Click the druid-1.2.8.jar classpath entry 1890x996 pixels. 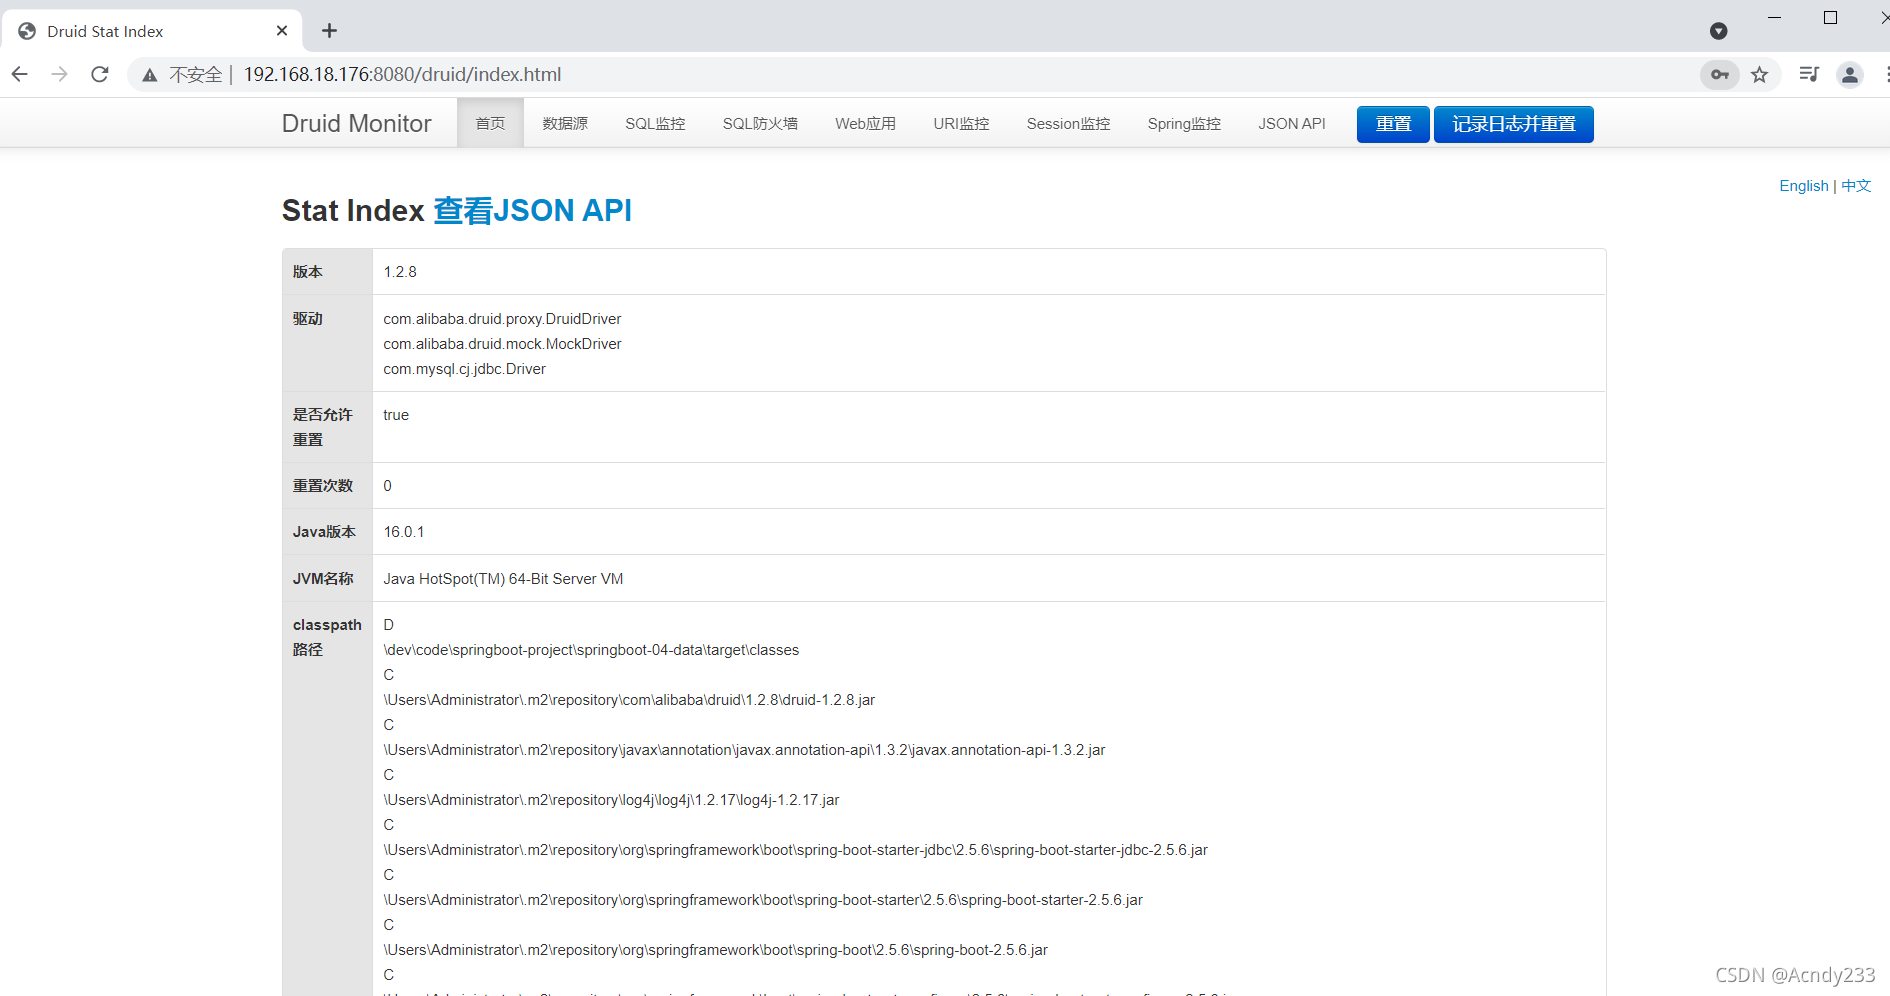(x=629, y=700)
